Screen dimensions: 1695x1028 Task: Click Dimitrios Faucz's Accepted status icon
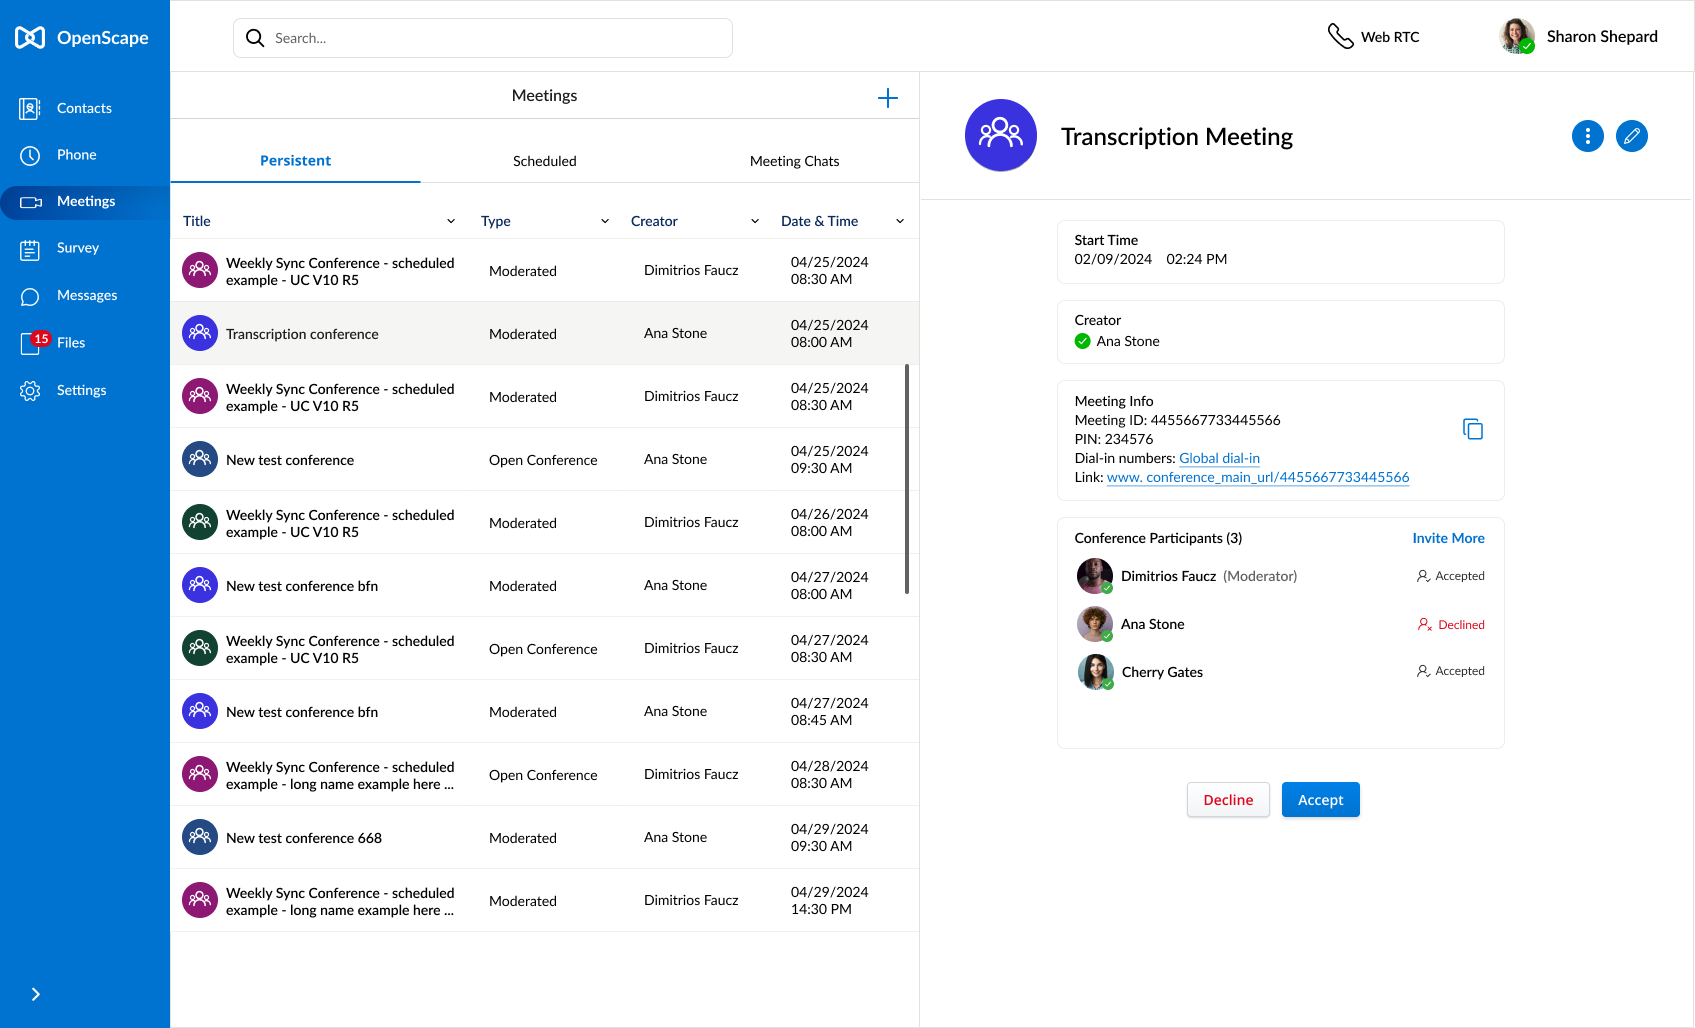[x=1423, y=576]
